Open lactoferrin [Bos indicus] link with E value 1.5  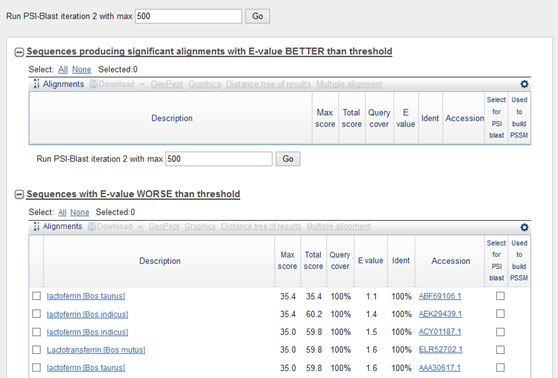click(87, 332)
